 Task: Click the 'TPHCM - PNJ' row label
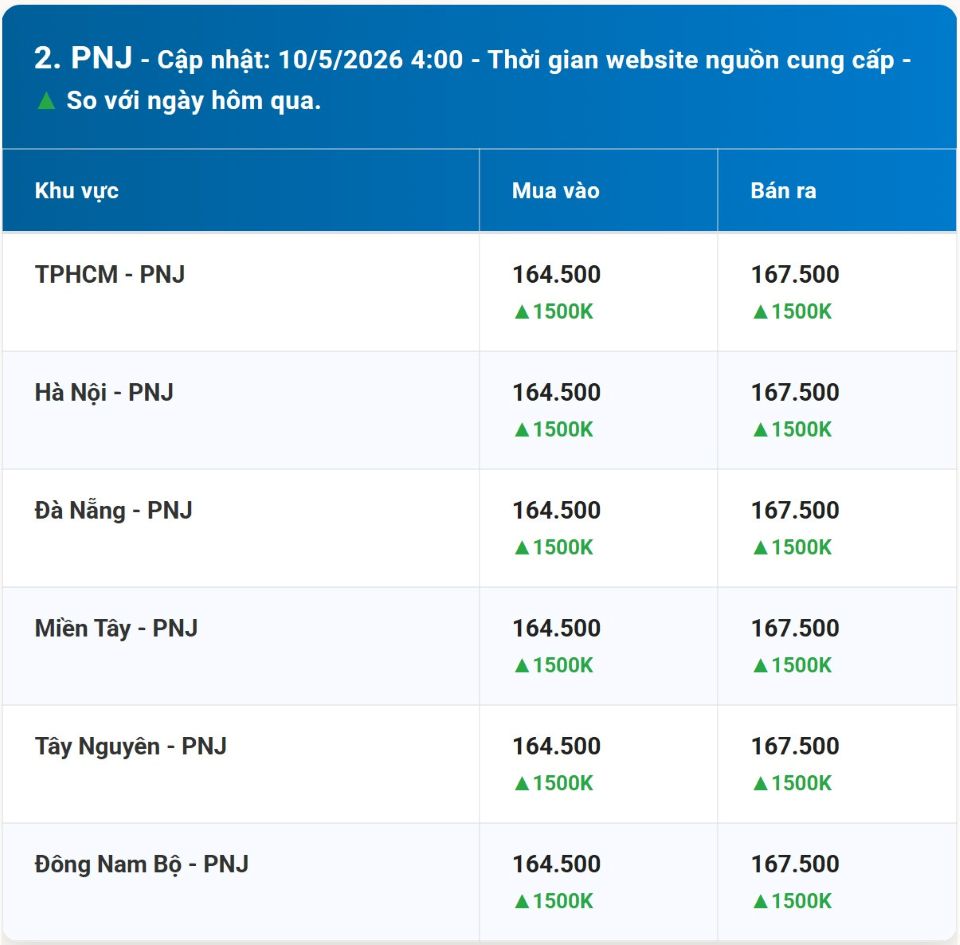pos(110,274)
